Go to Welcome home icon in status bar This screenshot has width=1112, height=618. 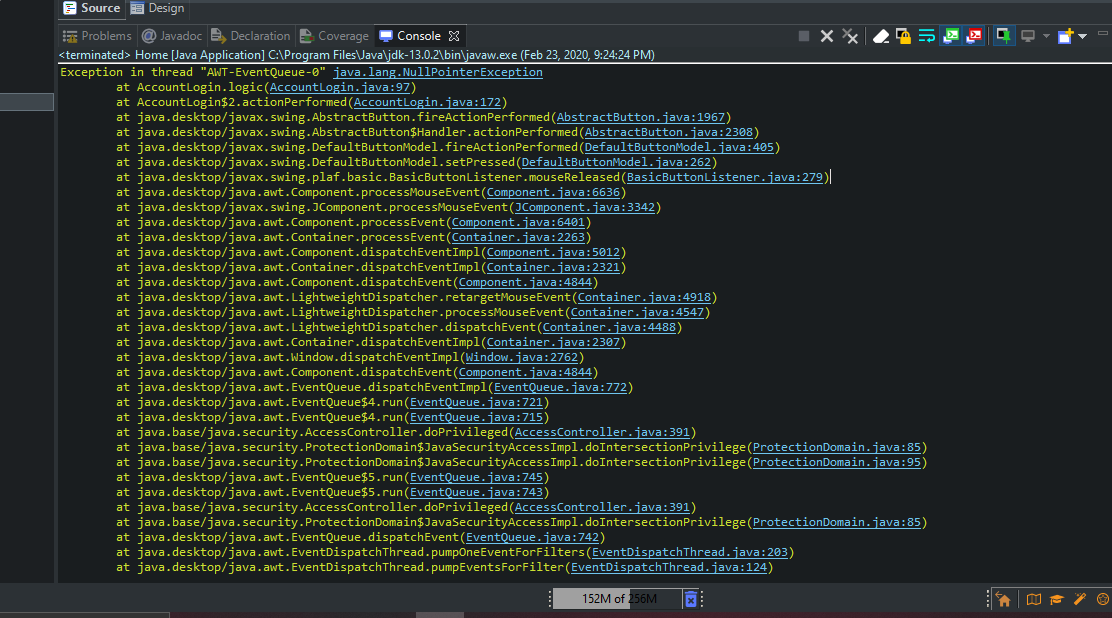tap(1003, 600)
